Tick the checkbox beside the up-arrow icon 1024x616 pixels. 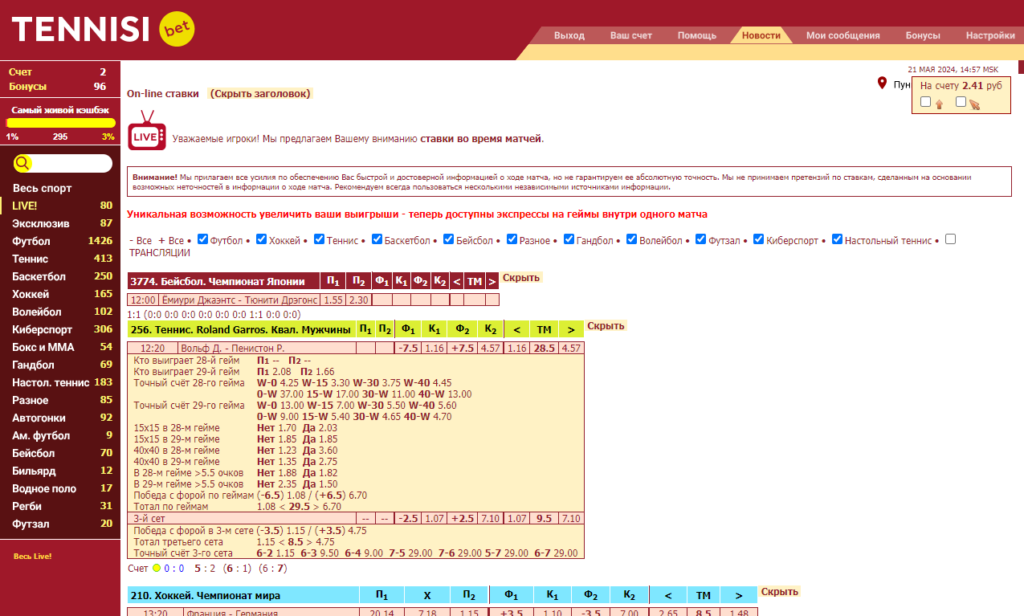tap(925, 102)
